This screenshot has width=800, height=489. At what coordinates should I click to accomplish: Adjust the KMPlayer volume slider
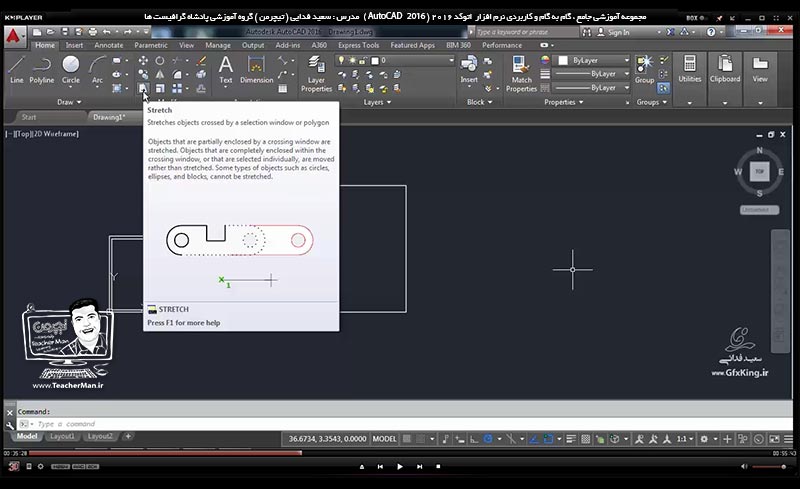pos(768,467)
